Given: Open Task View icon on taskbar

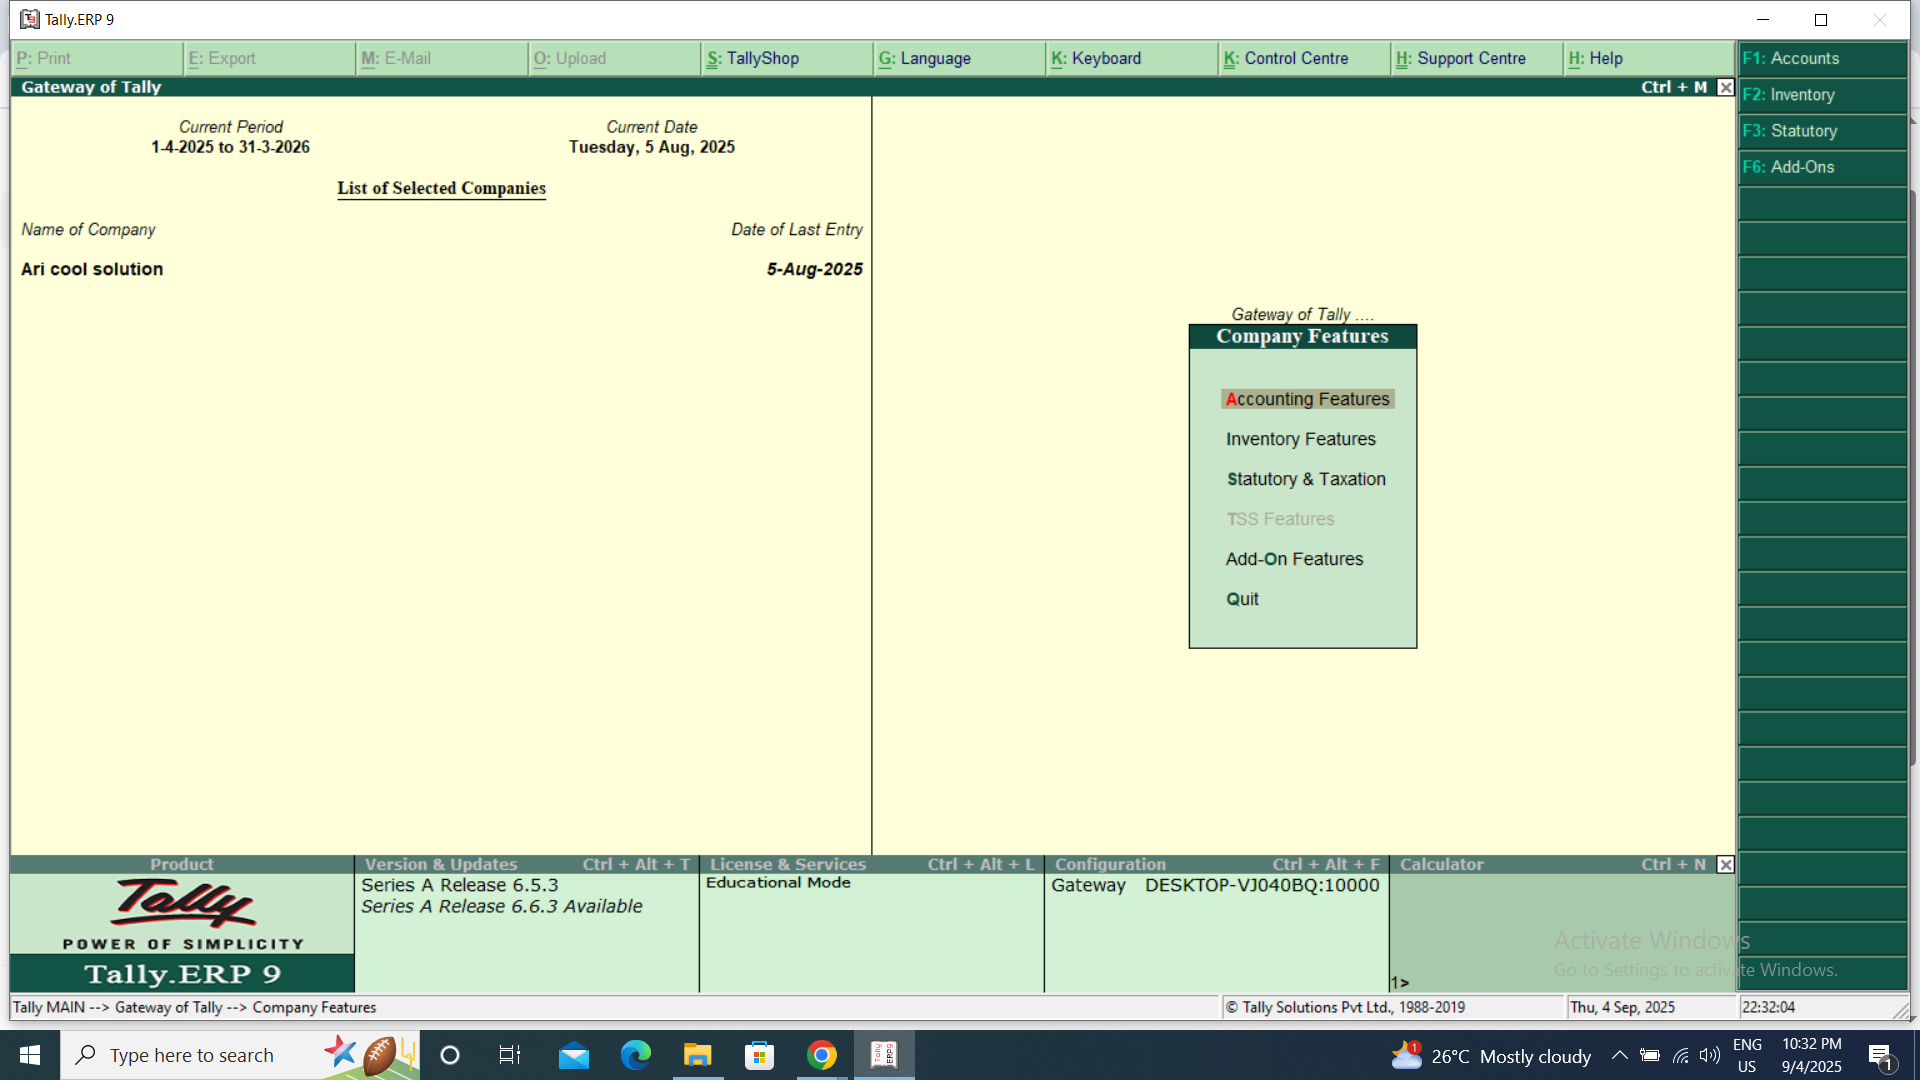Looking at the screenshot, I should pos(509,1055).
